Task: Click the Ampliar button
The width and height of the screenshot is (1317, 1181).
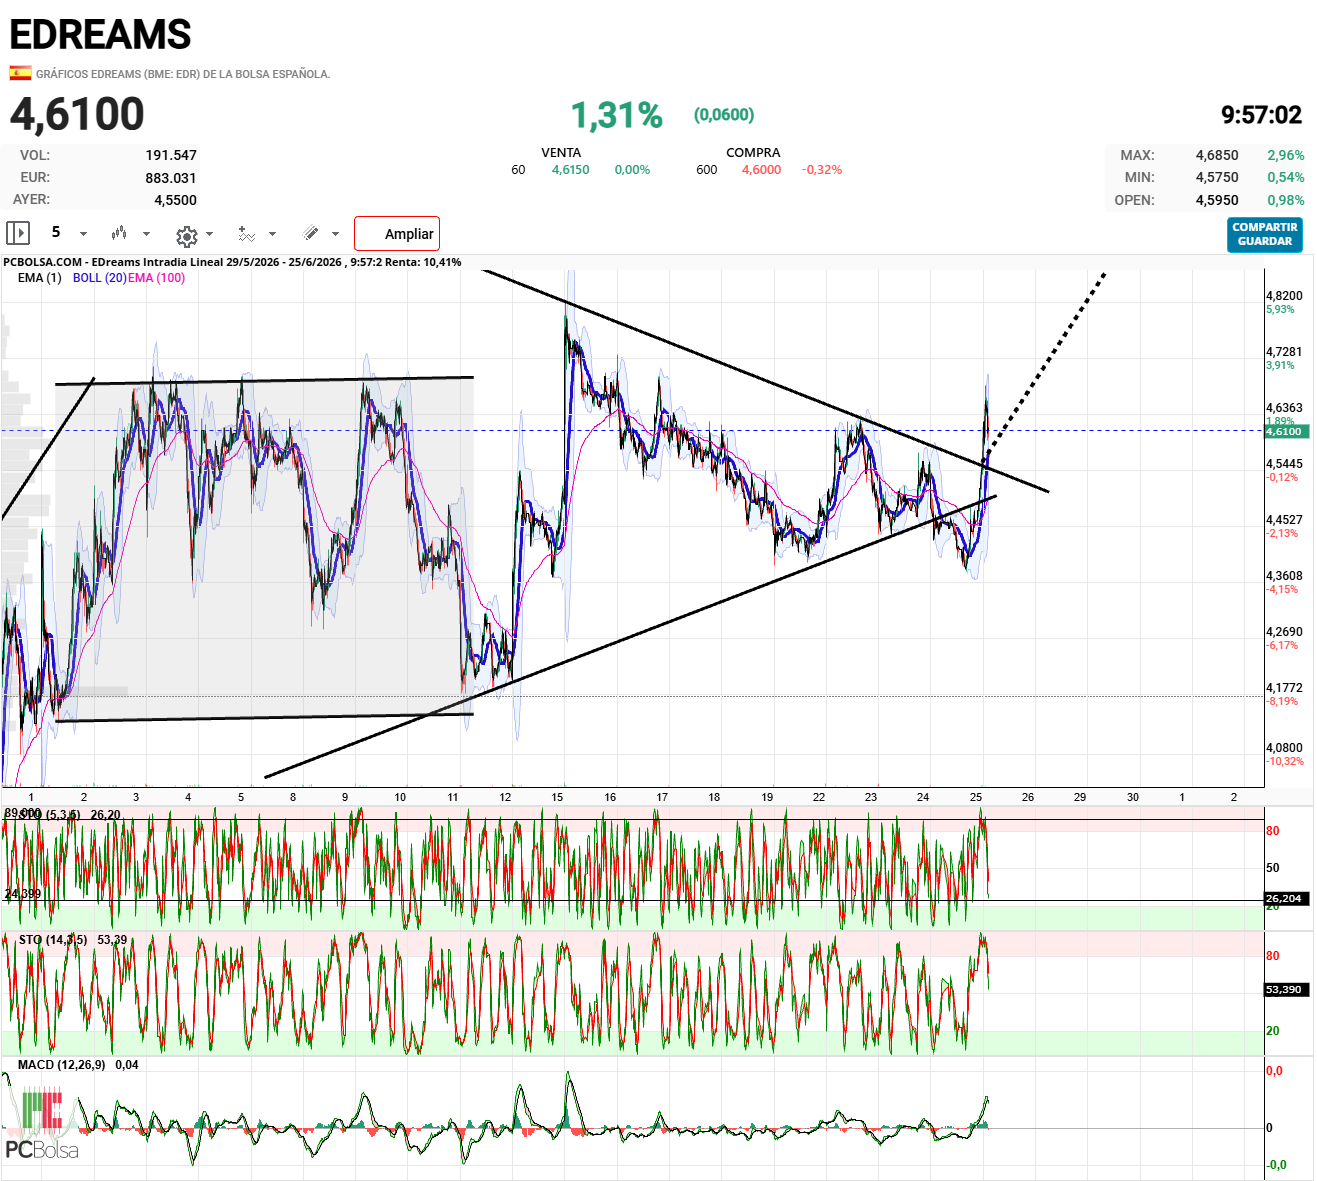Action: point(397,234)
